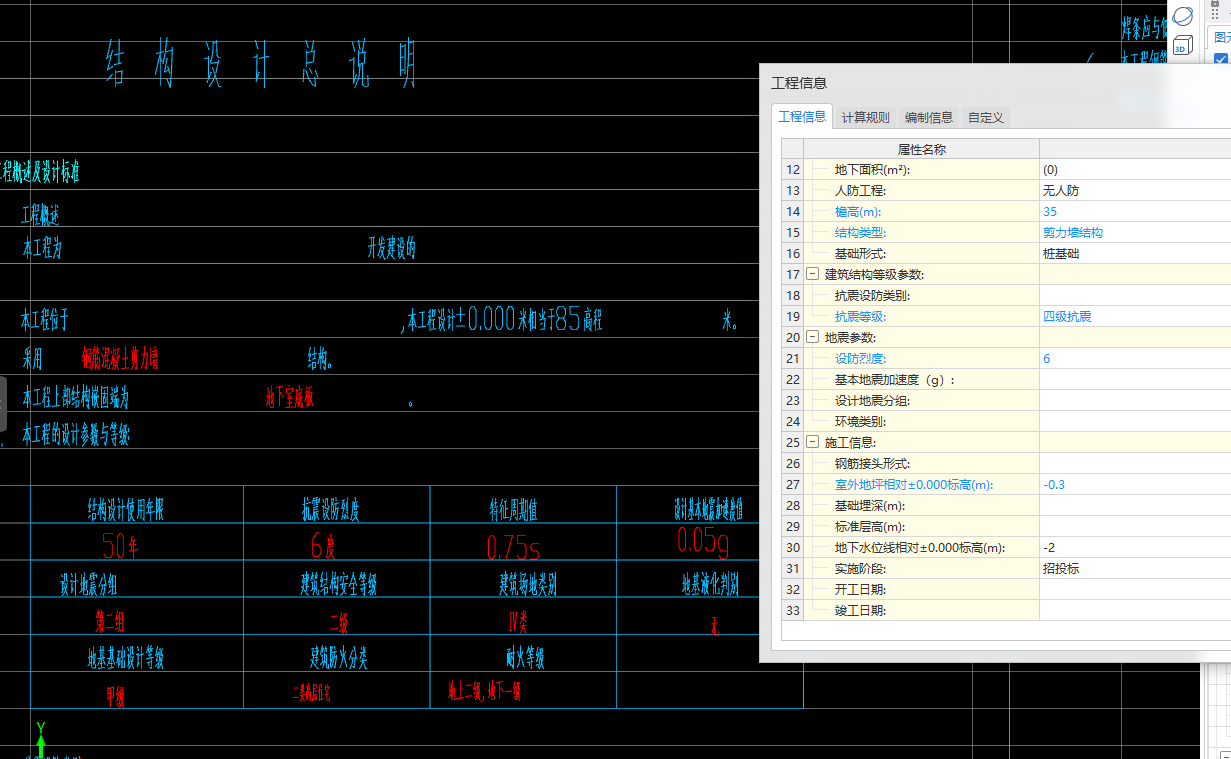This screenshot has width=1231, height=759.
Task: Collapse the 施工信息 section
Action: tap(813, 442)
